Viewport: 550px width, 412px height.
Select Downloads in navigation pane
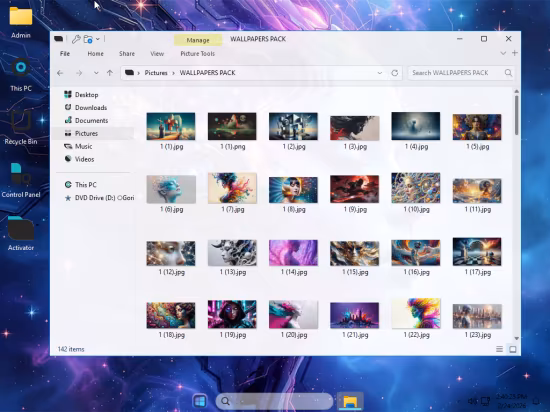(x=90, y=108)
